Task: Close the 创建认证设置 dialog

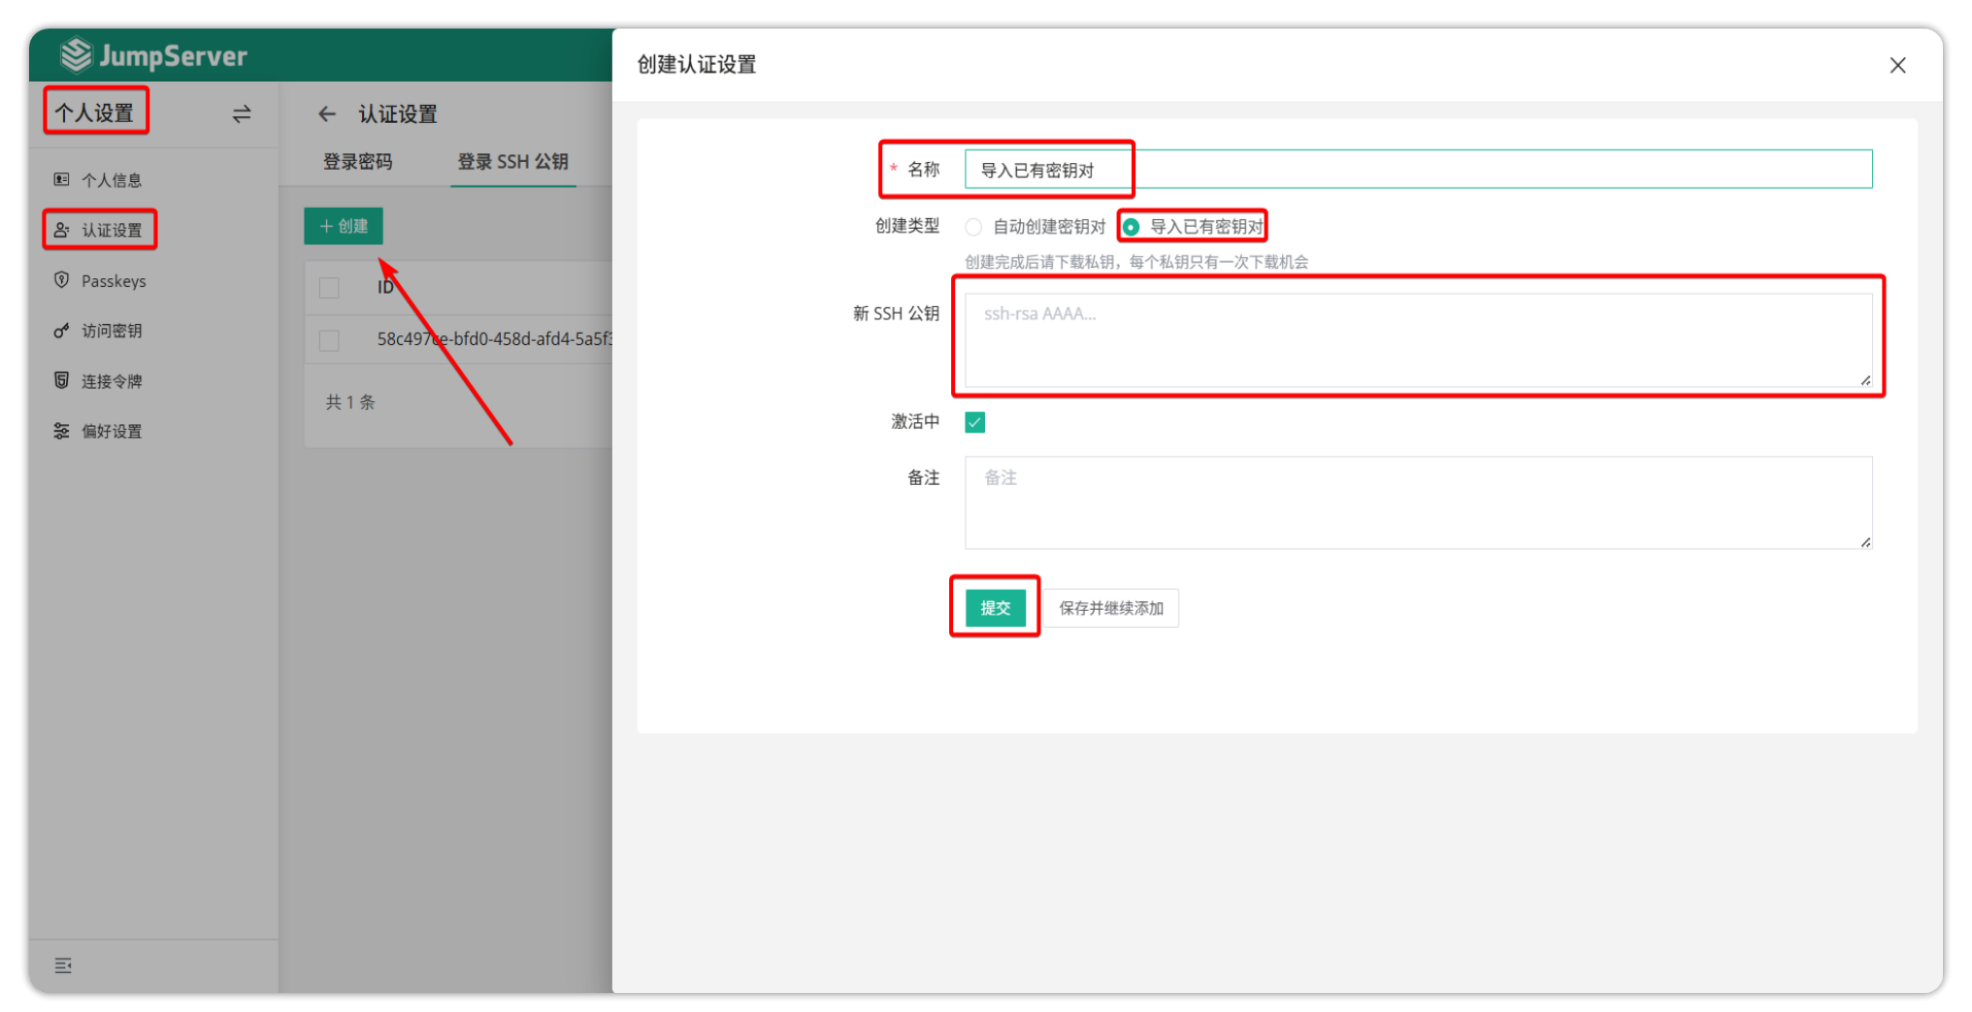Action: tap(1897, 65)
